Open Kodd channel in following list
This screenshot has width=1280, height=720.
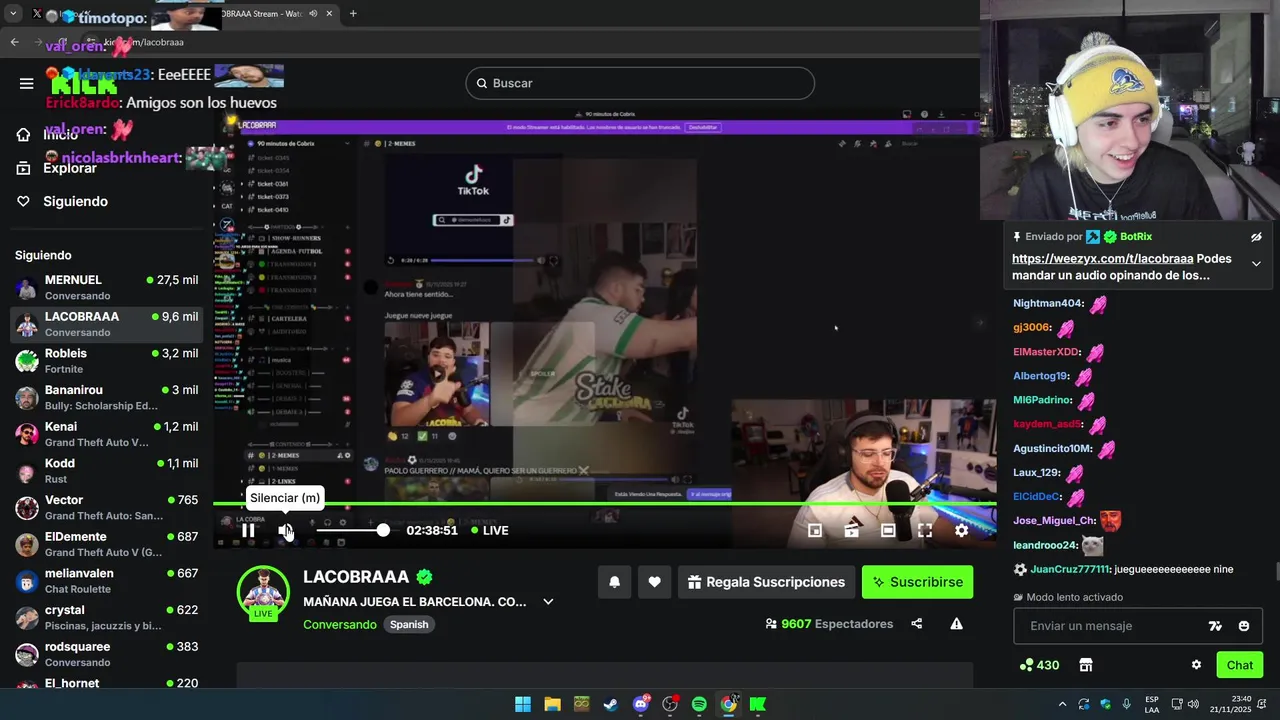[106, 471]
